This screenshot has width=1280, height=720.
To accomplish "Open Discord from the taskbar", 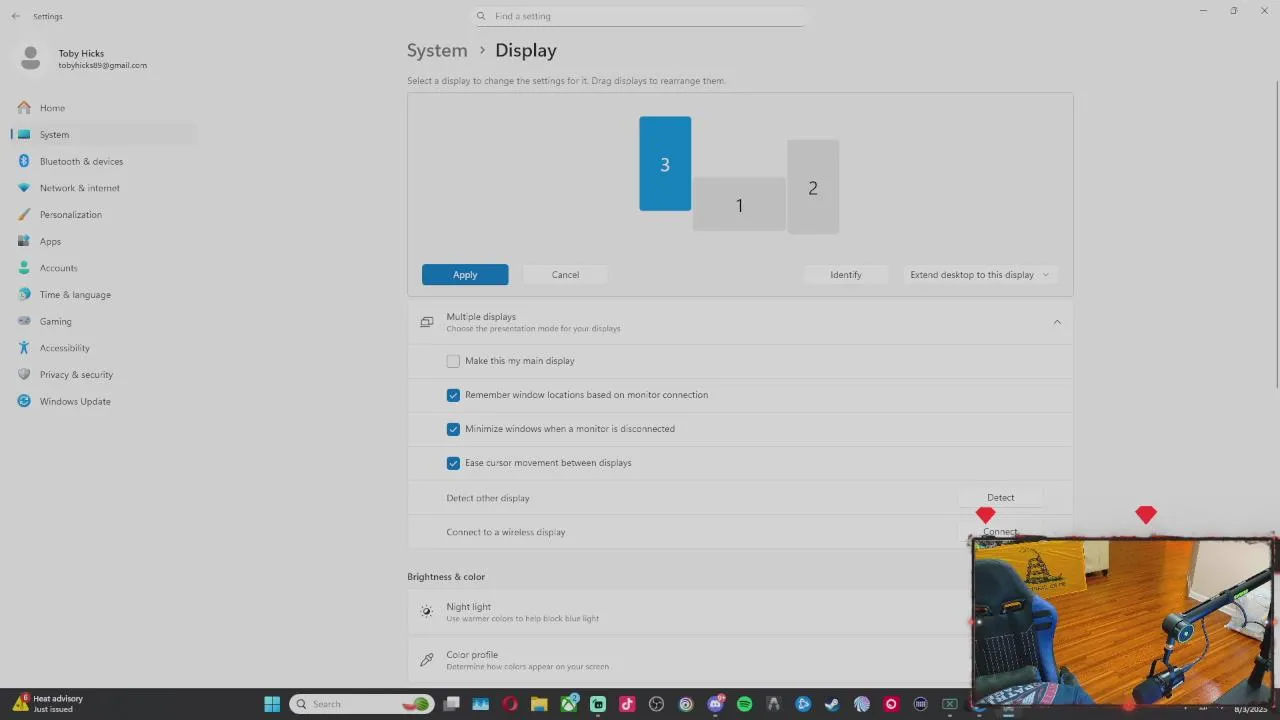I will click(x=715, y=704).
